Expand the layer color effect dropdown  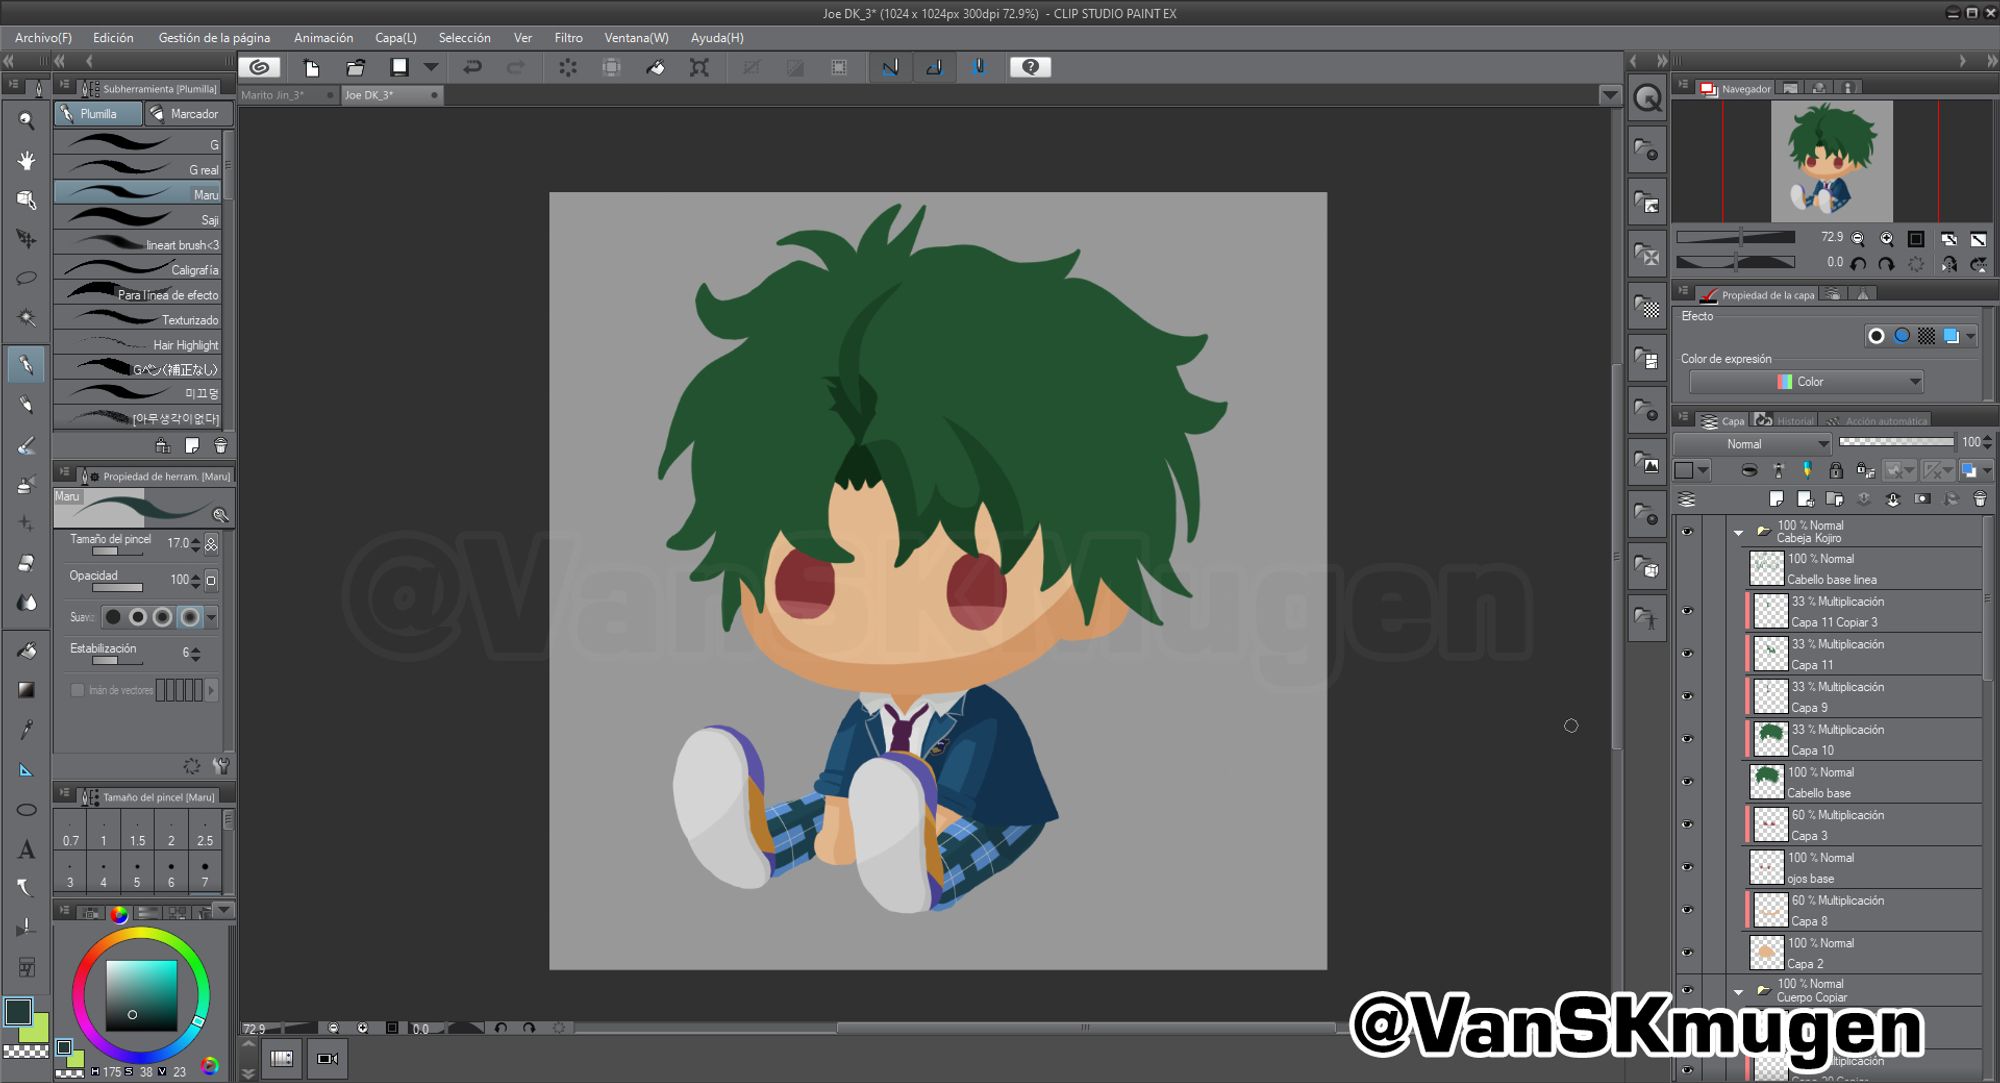tap(1970, 336)
